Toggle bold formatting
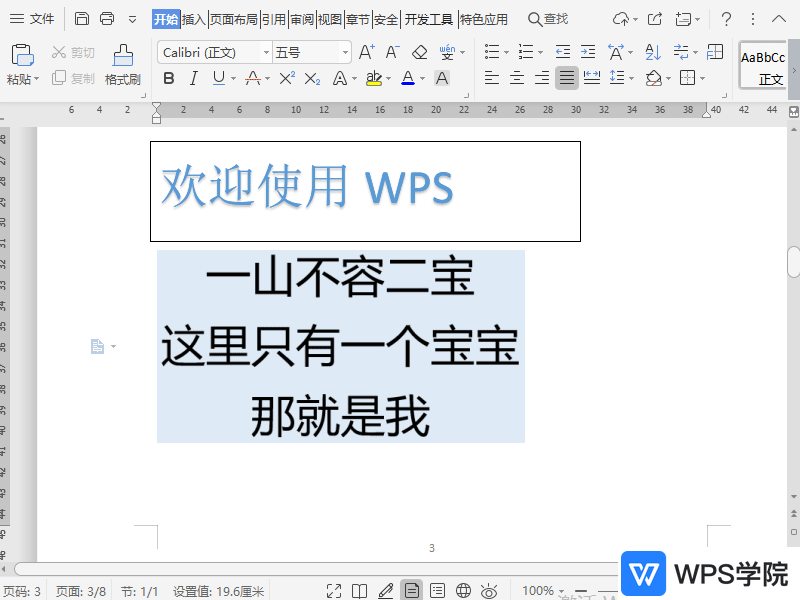 pos(171,77)
